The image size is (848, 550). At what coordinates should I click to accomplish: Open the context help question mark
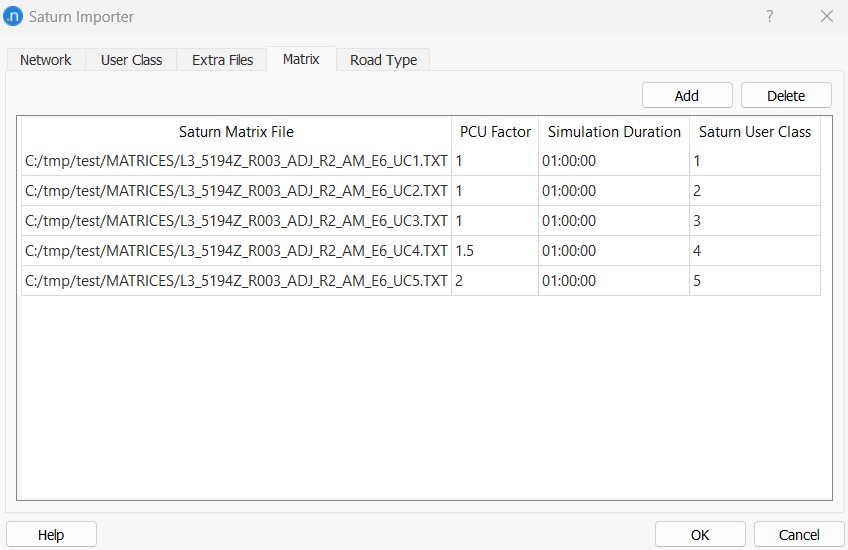770,16
